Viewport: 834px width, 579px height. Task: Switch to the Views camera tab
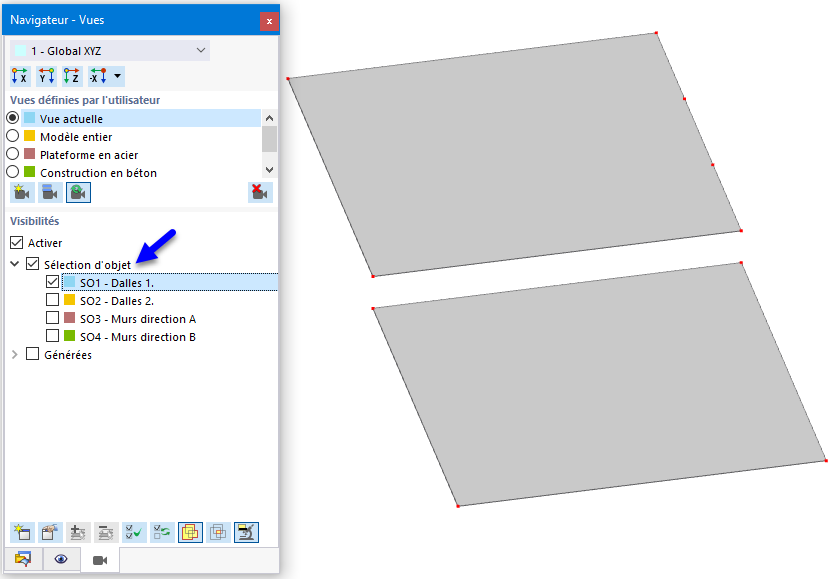(100, 560)
